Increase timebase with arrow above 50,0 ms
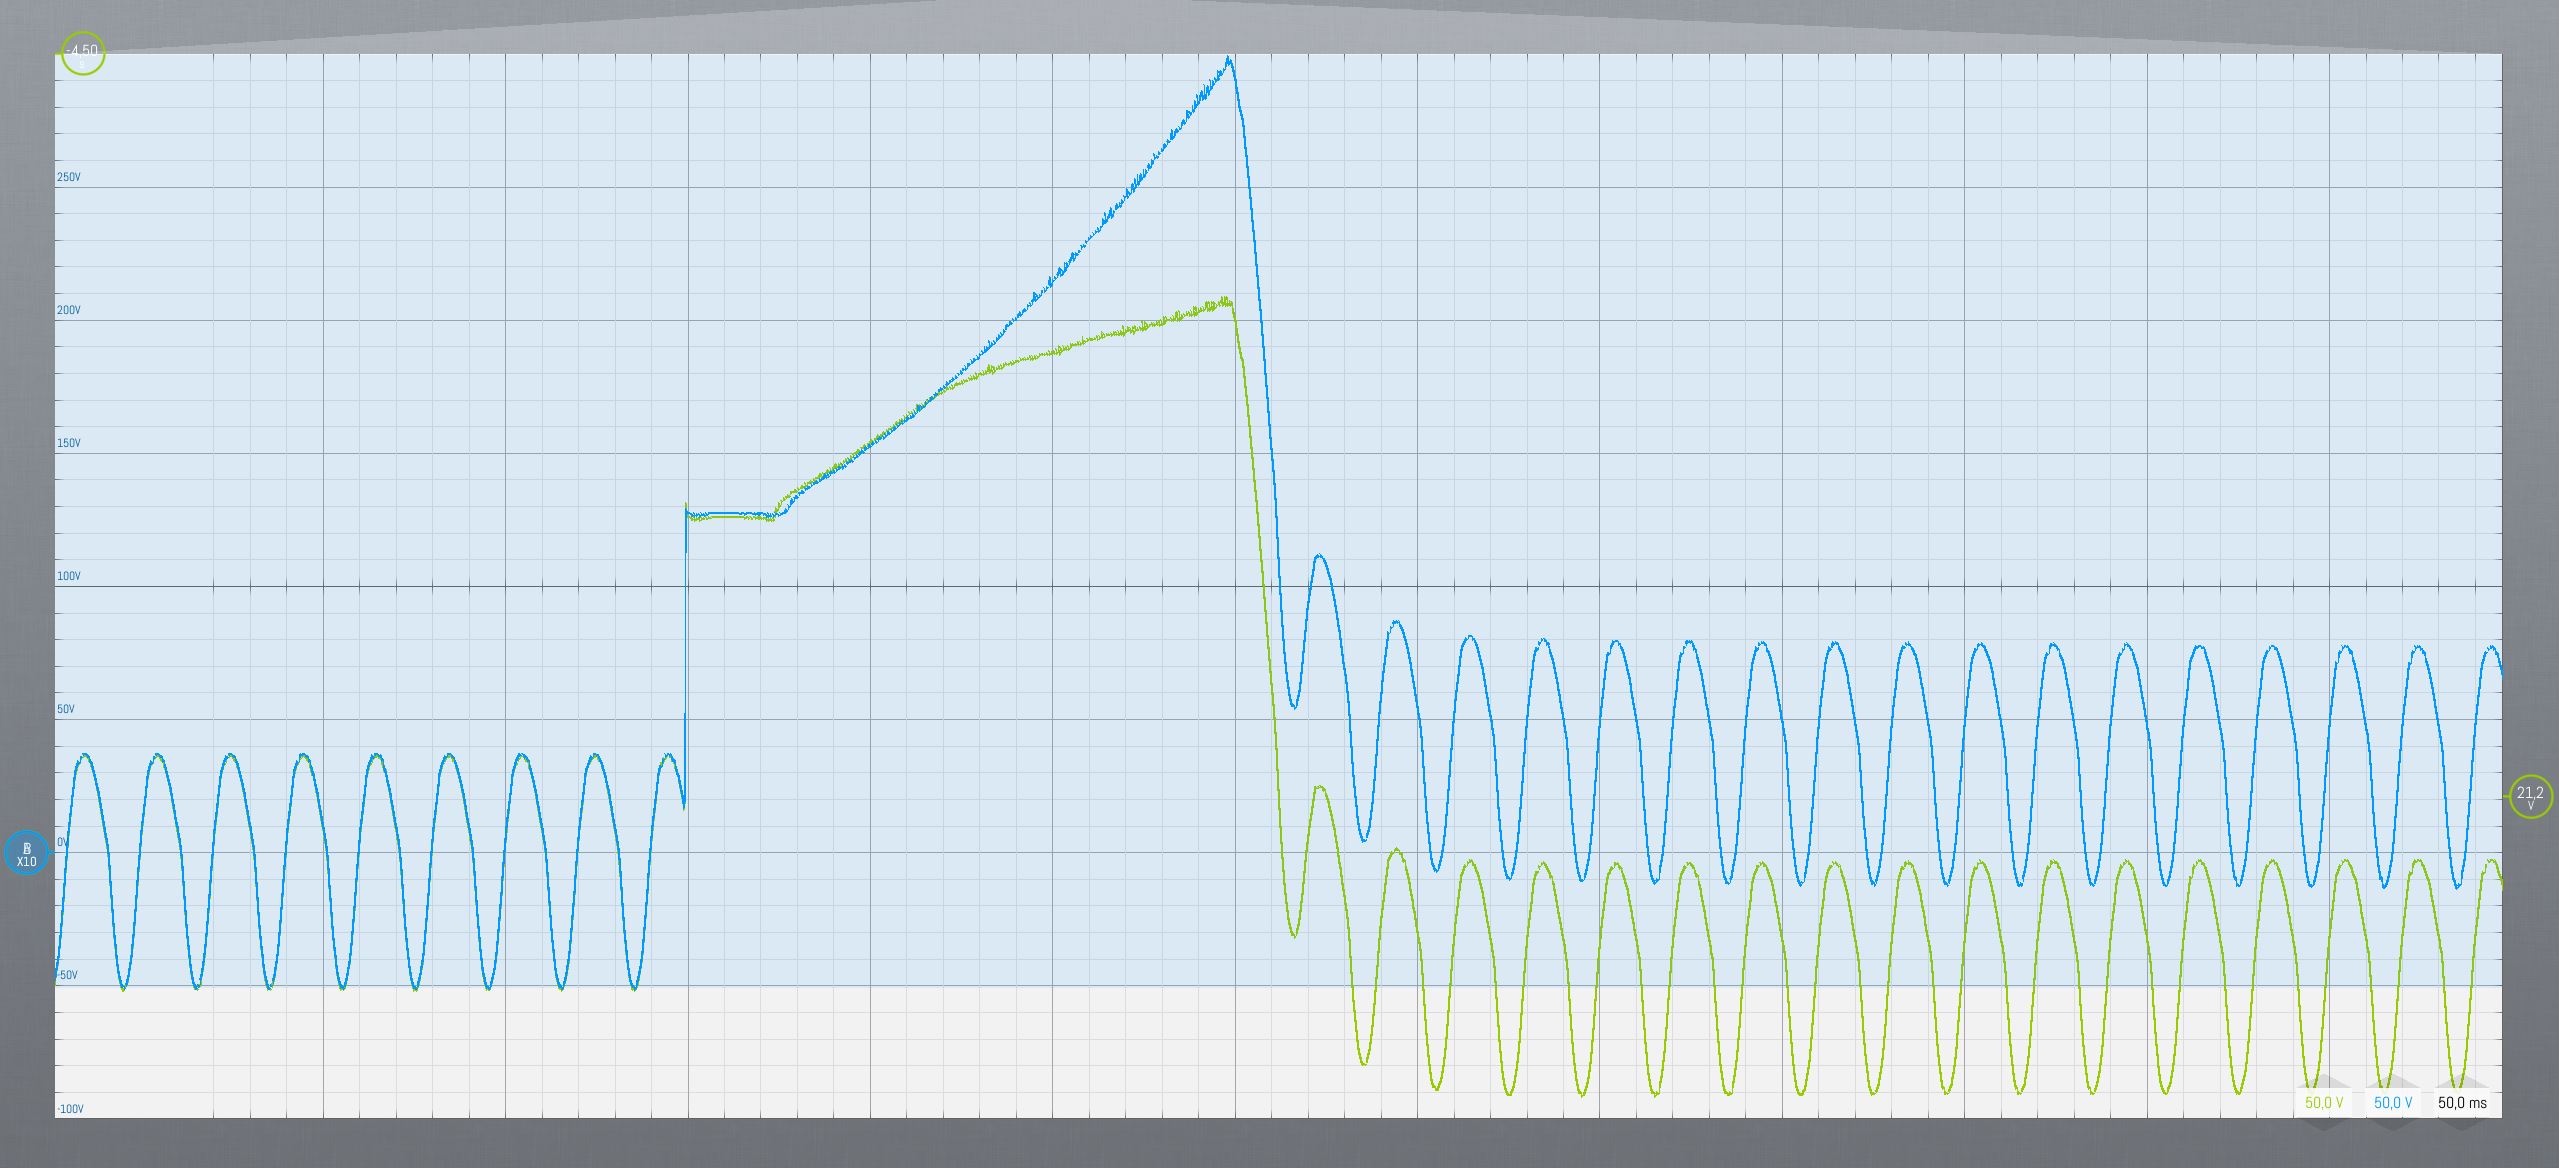Viewport: 2559px width, 1168px height. [2462, 1083]
